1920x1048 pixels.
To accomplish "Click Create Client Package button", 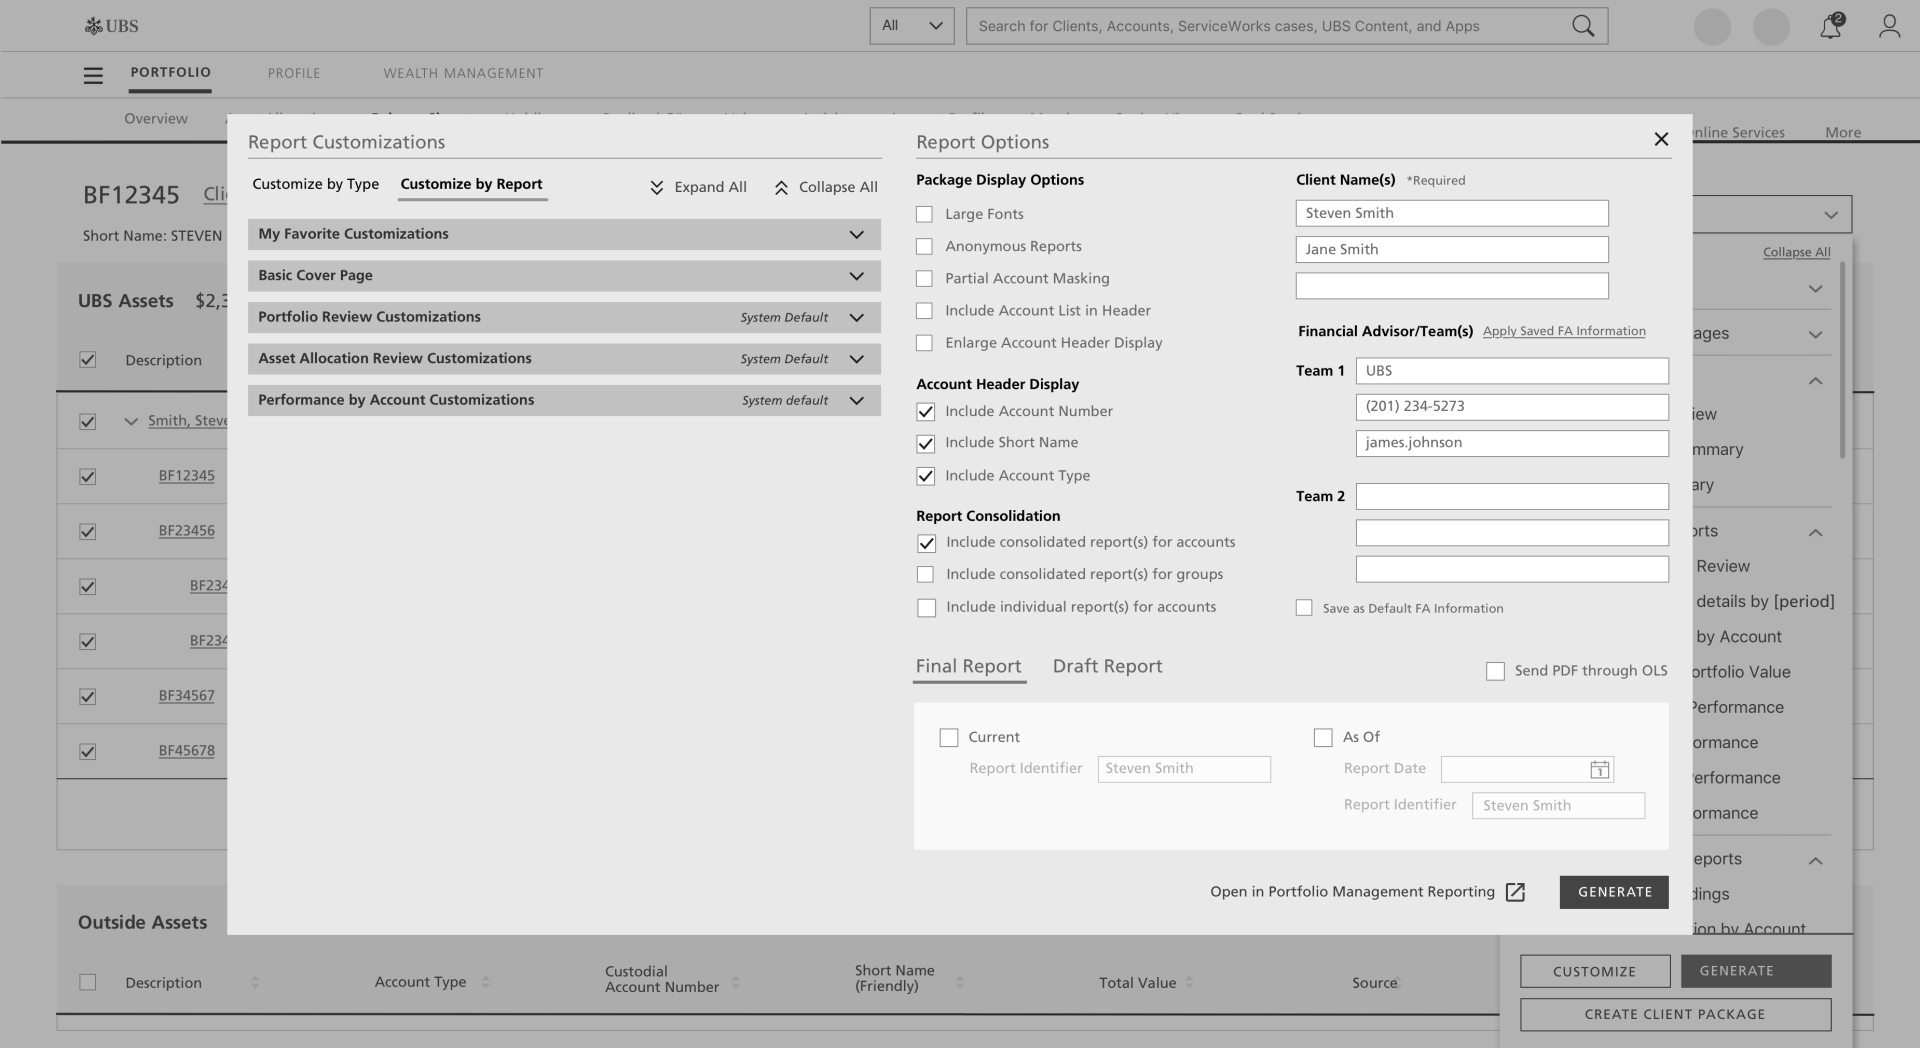I will tap(1675, 1014).
